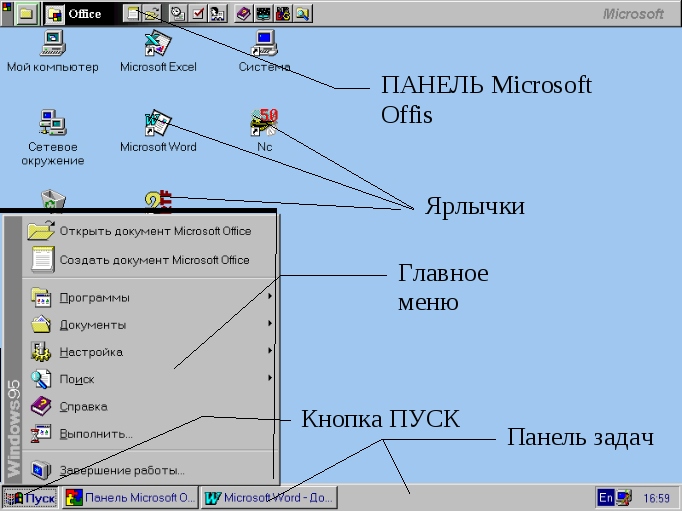The height and width of the screenshot is (511, 682).
Task: Click the tray icon beside En indicator
Action: point(624,498)
